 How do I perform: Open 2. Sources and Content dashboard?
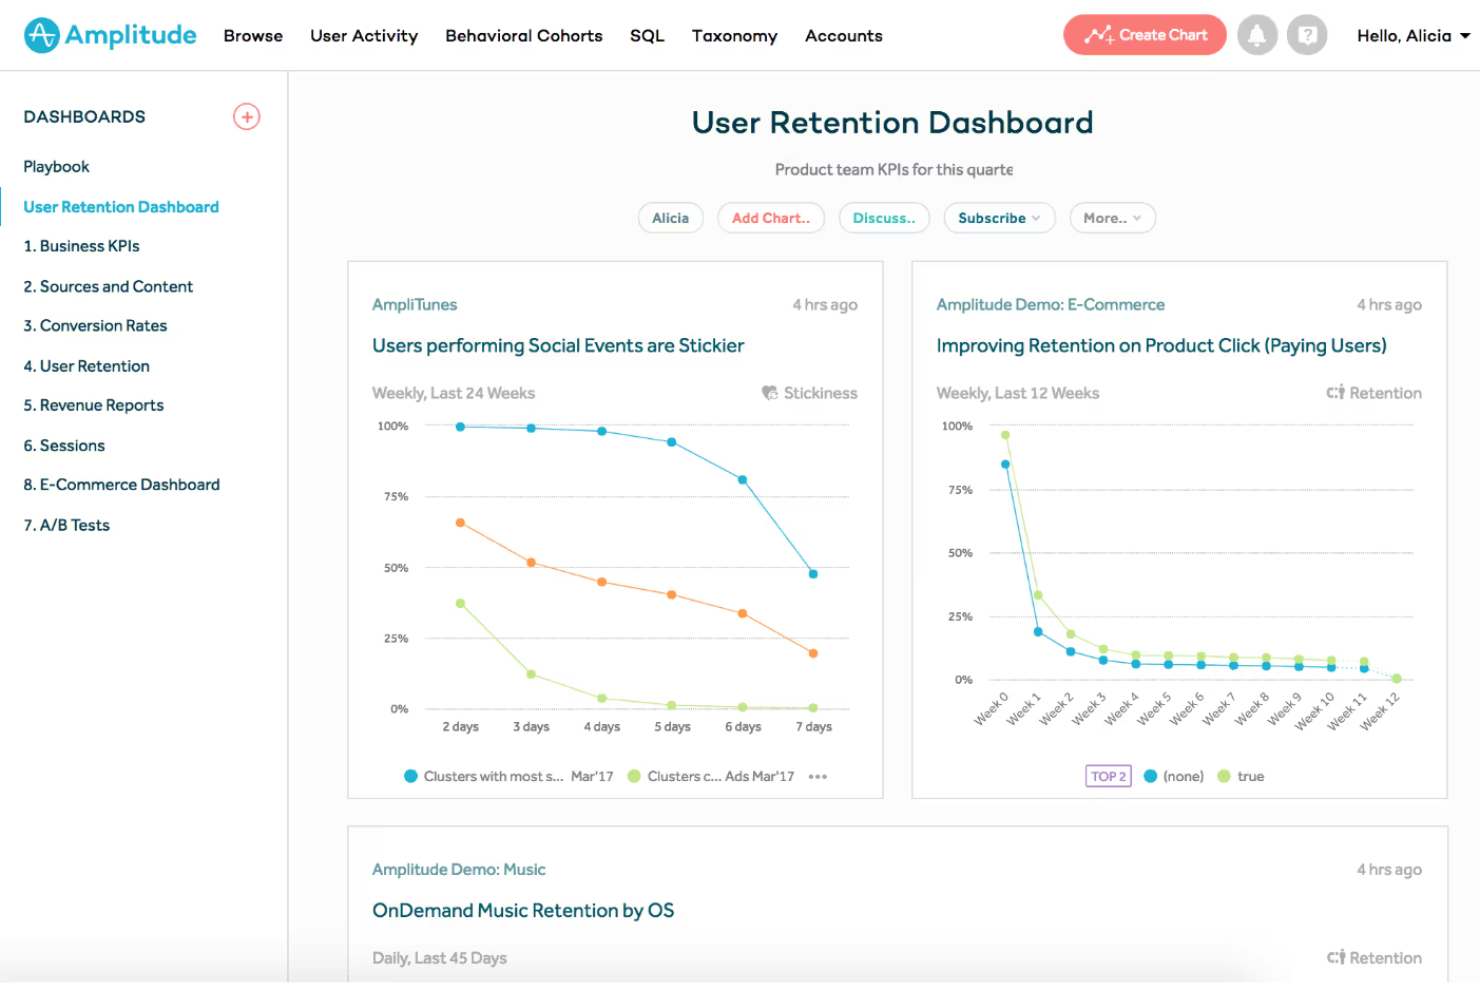point(108,287)
